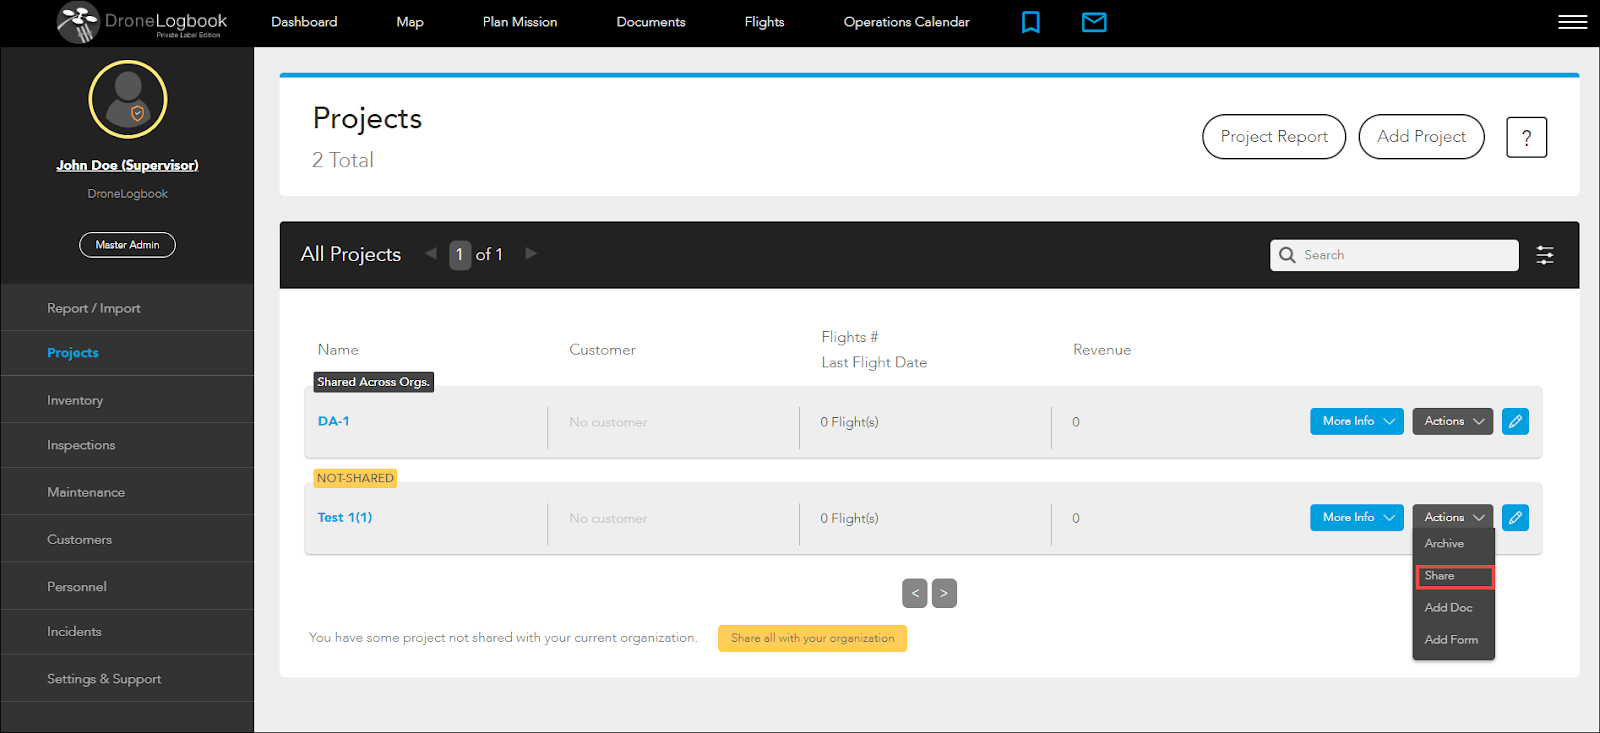Open the bookmark icon in top bar
1600x733 pixels.
1030,22
